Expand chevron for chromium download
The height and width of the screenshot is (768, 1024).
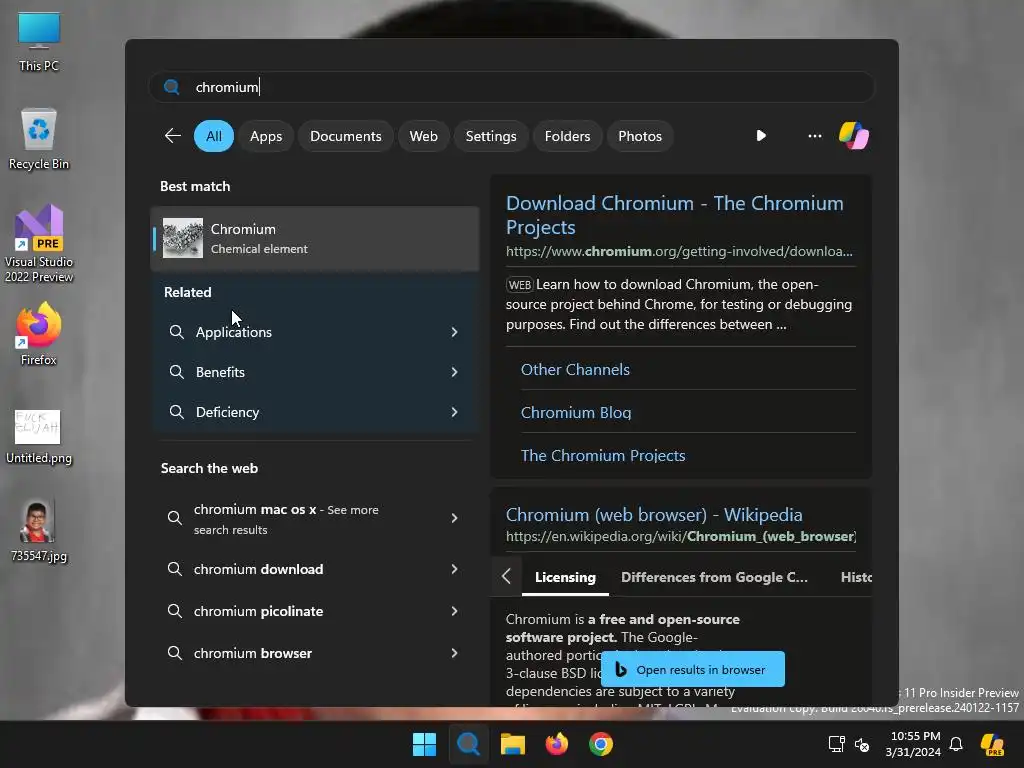click(455, 569)
